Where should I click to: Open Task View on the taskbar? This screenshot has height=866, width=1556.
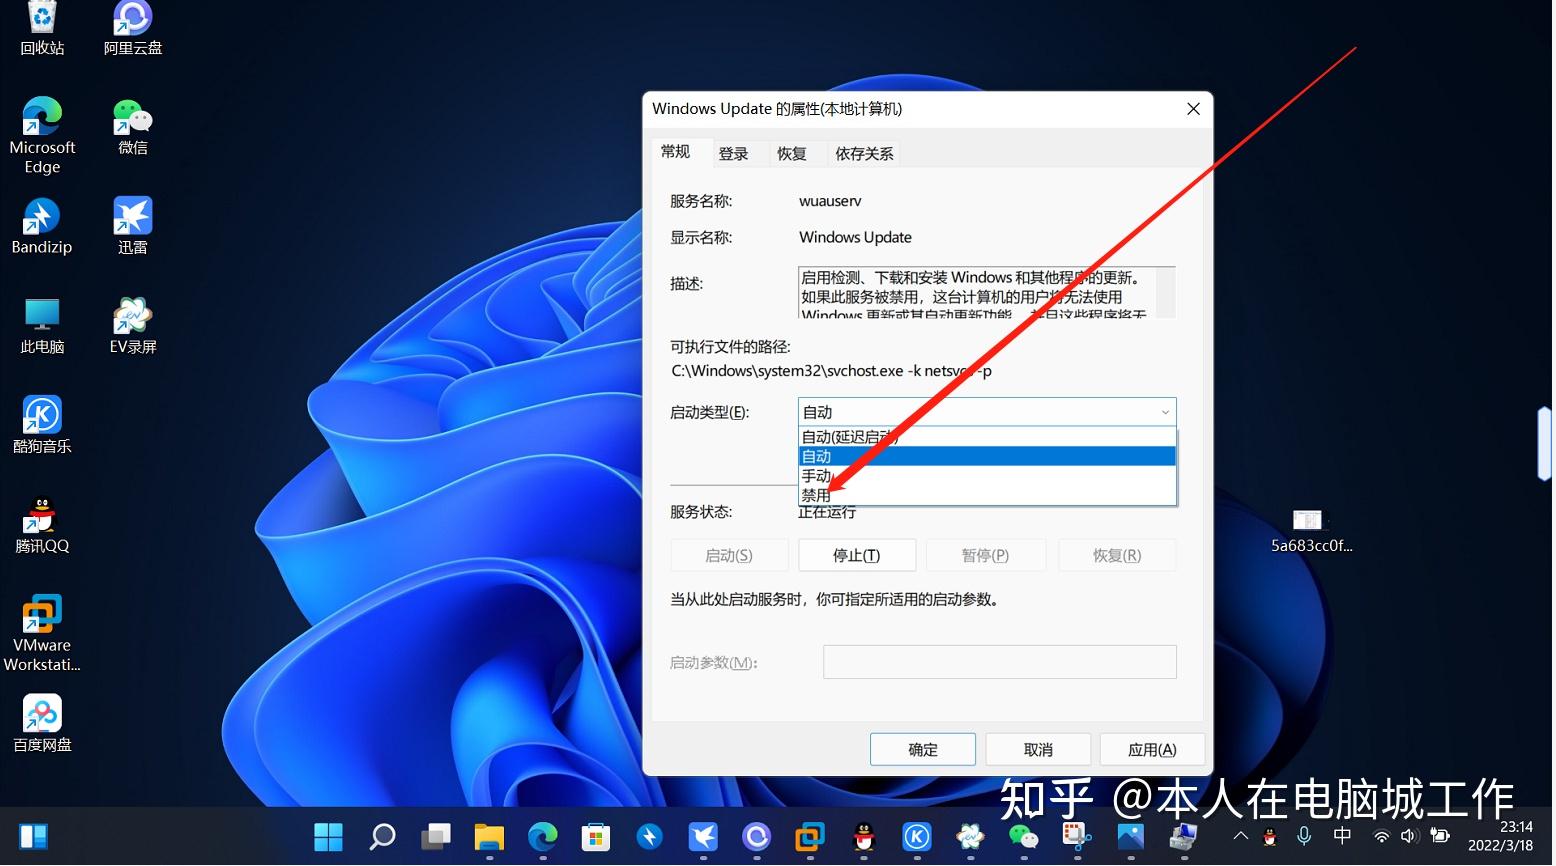(x=435, y=836)
